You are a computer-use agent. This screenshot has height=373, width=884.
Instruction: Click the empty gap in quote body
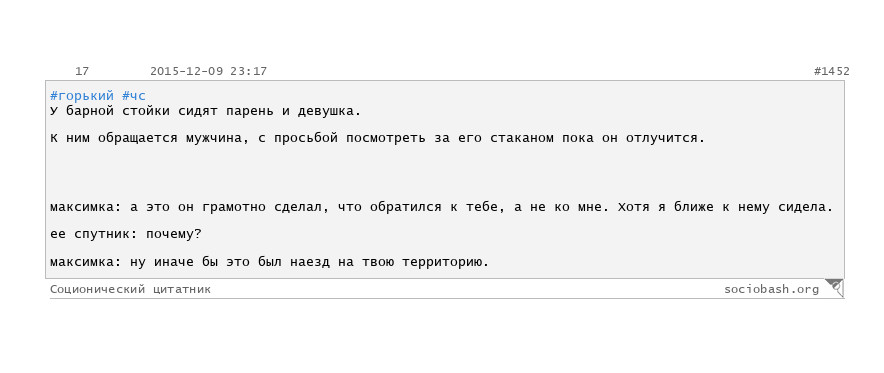coord(444,174)
